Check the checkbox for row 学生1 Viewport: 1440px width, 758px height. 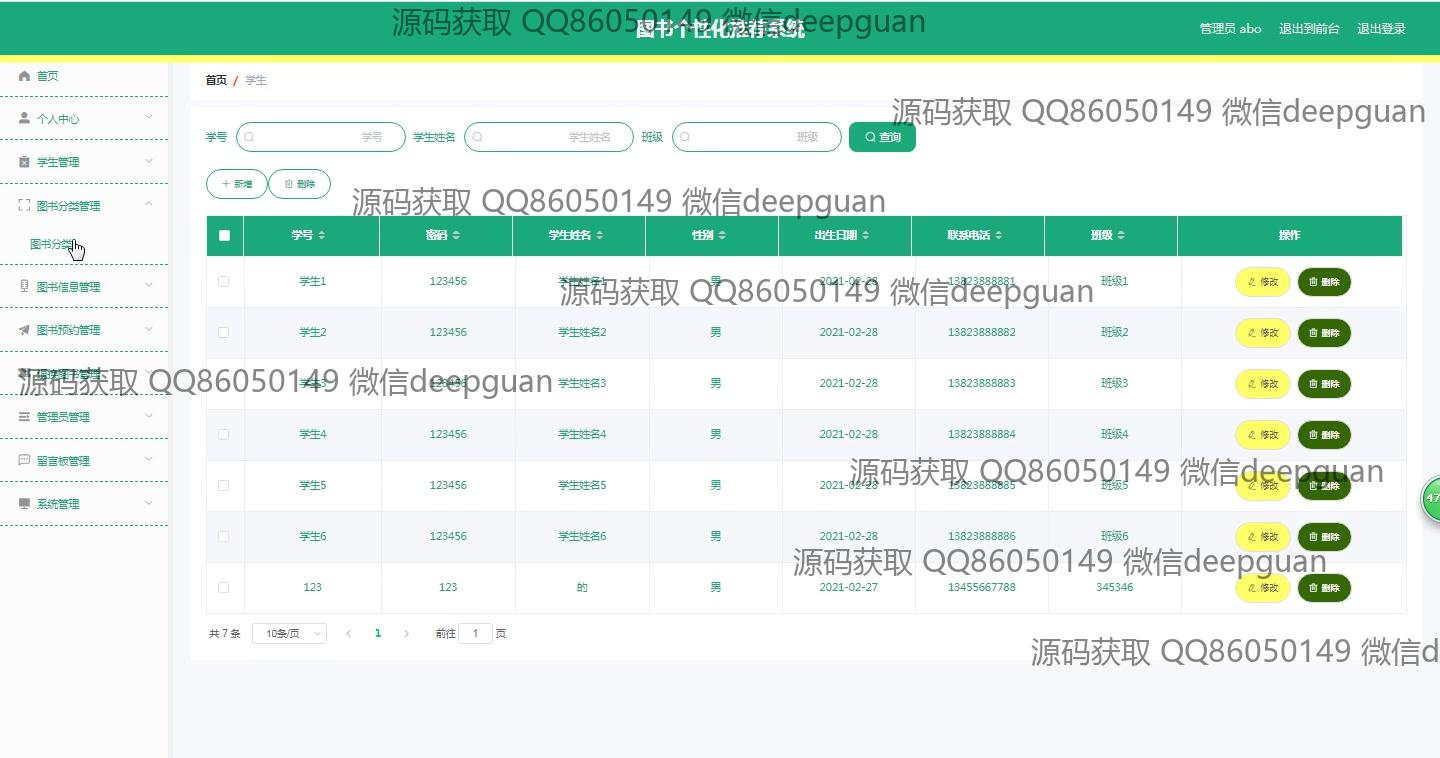(x=223, y=282)
